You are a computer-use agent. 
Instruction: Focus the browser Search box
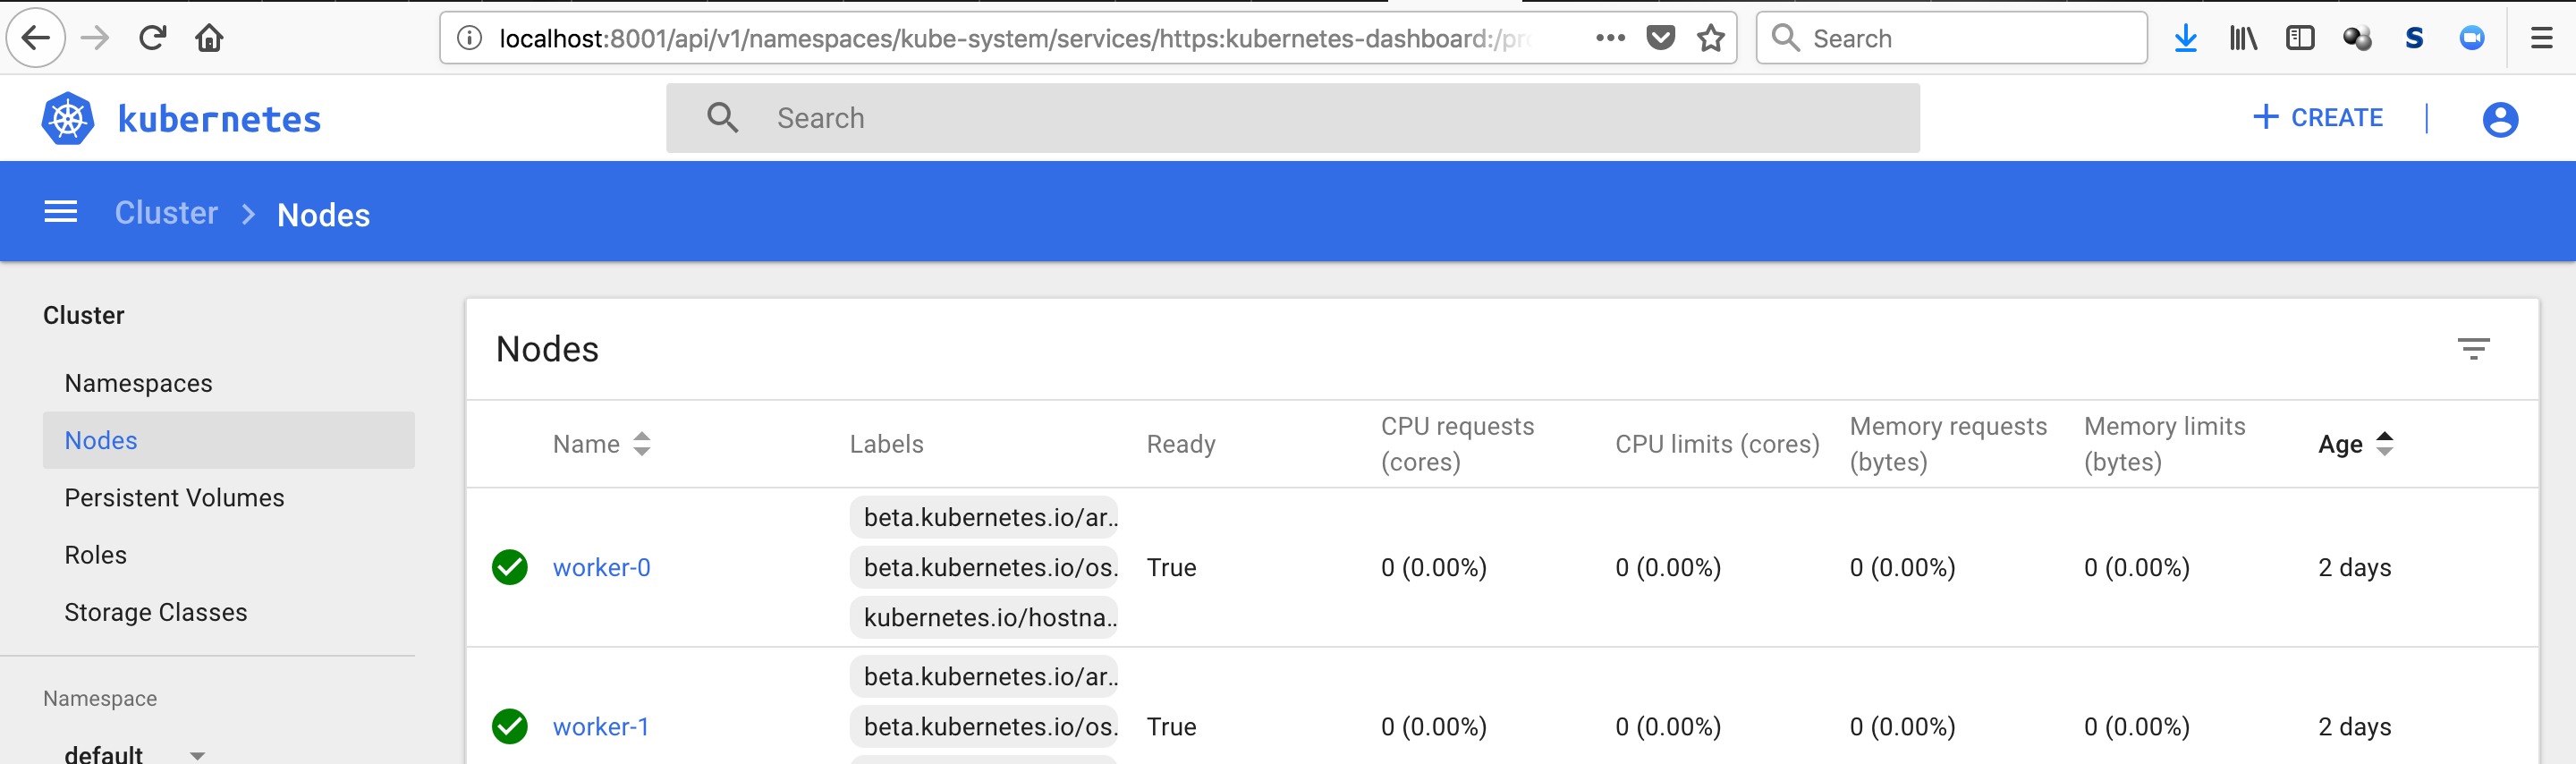(1951, 38)
